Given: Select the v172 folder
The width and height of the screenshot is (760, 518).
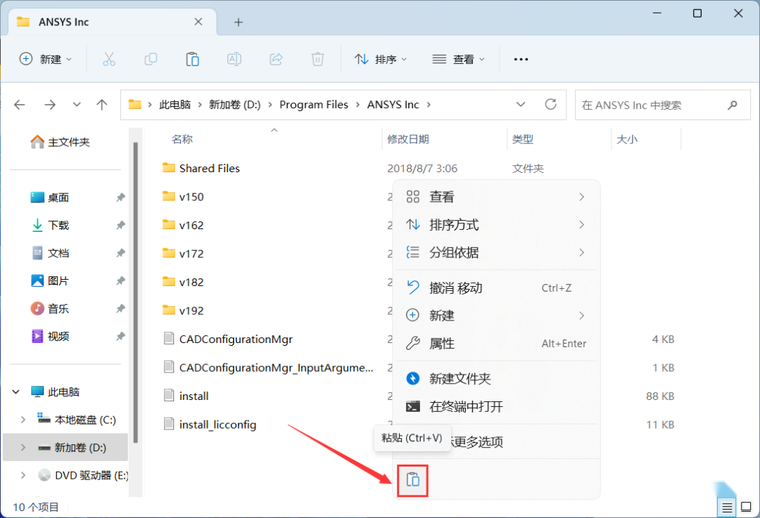Looking at the screenshot, I should click(183, 253).
